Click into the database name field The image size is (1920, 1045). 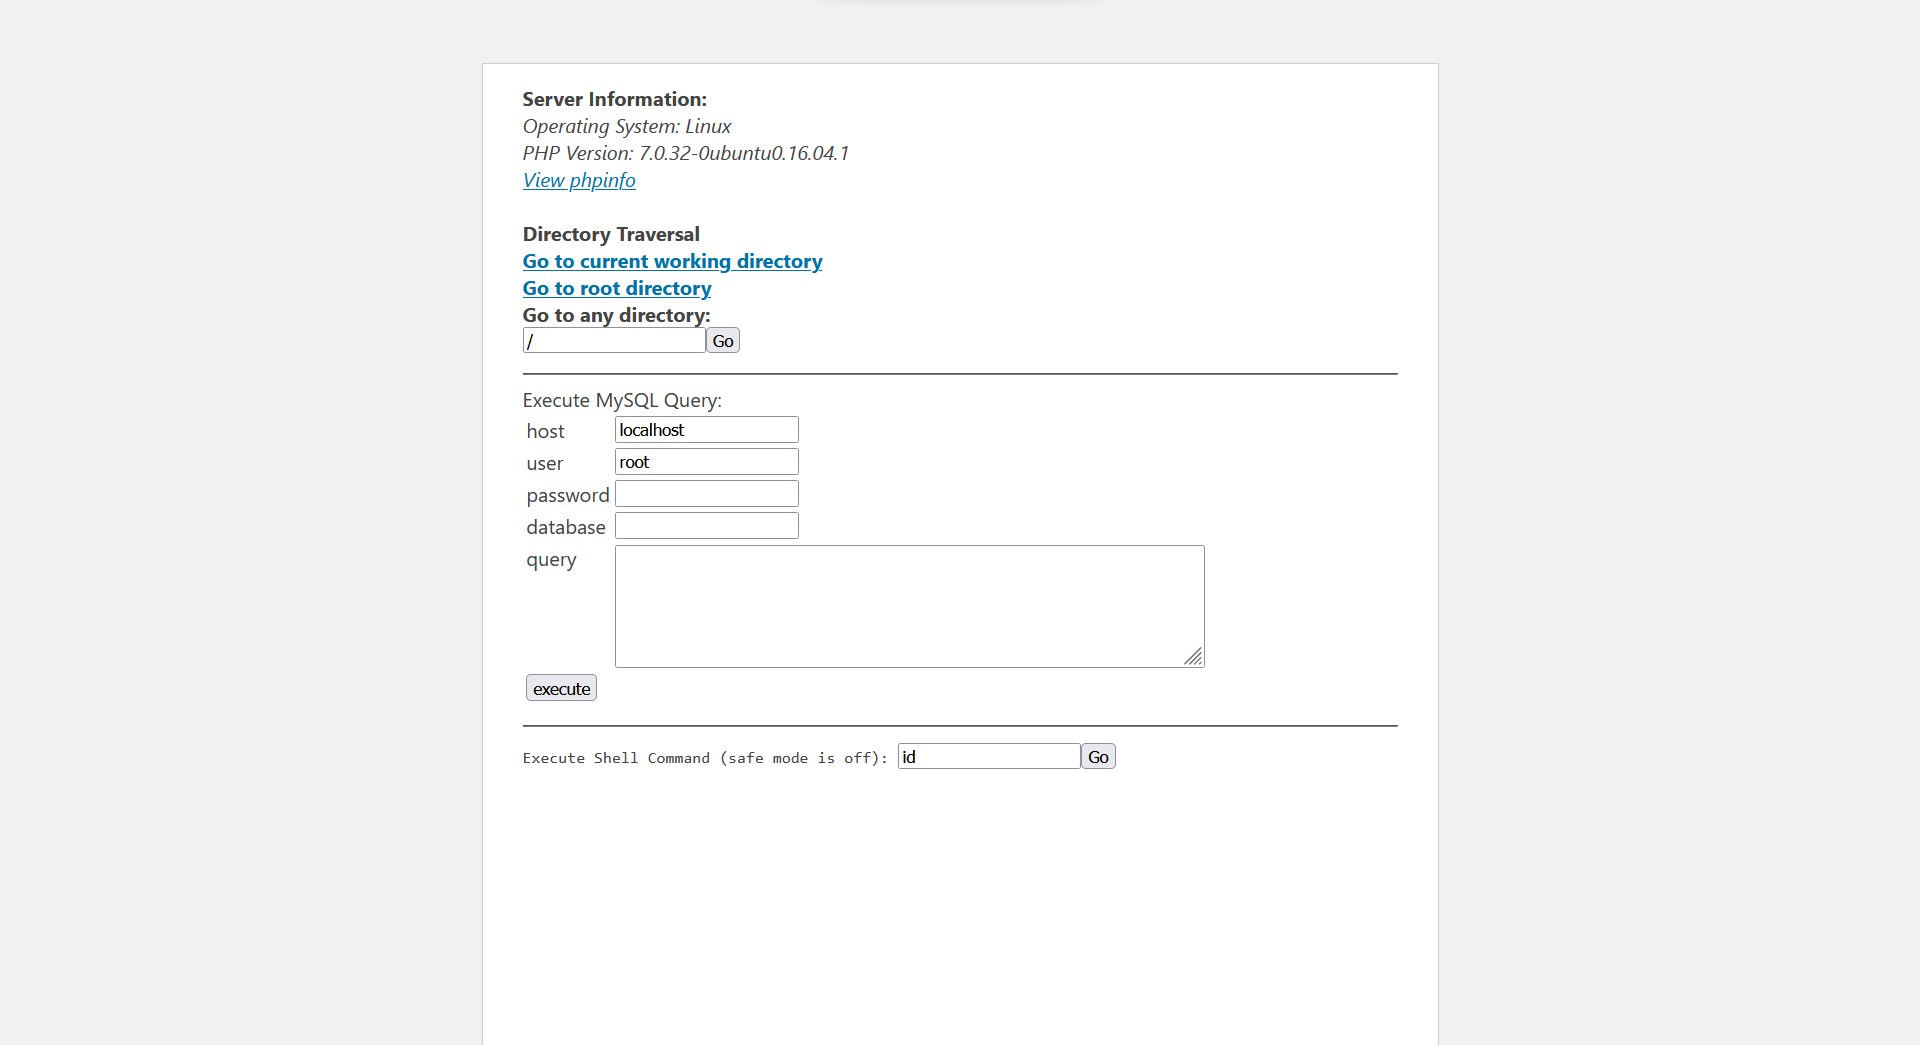pyautogui.click(x=706, y=526)
